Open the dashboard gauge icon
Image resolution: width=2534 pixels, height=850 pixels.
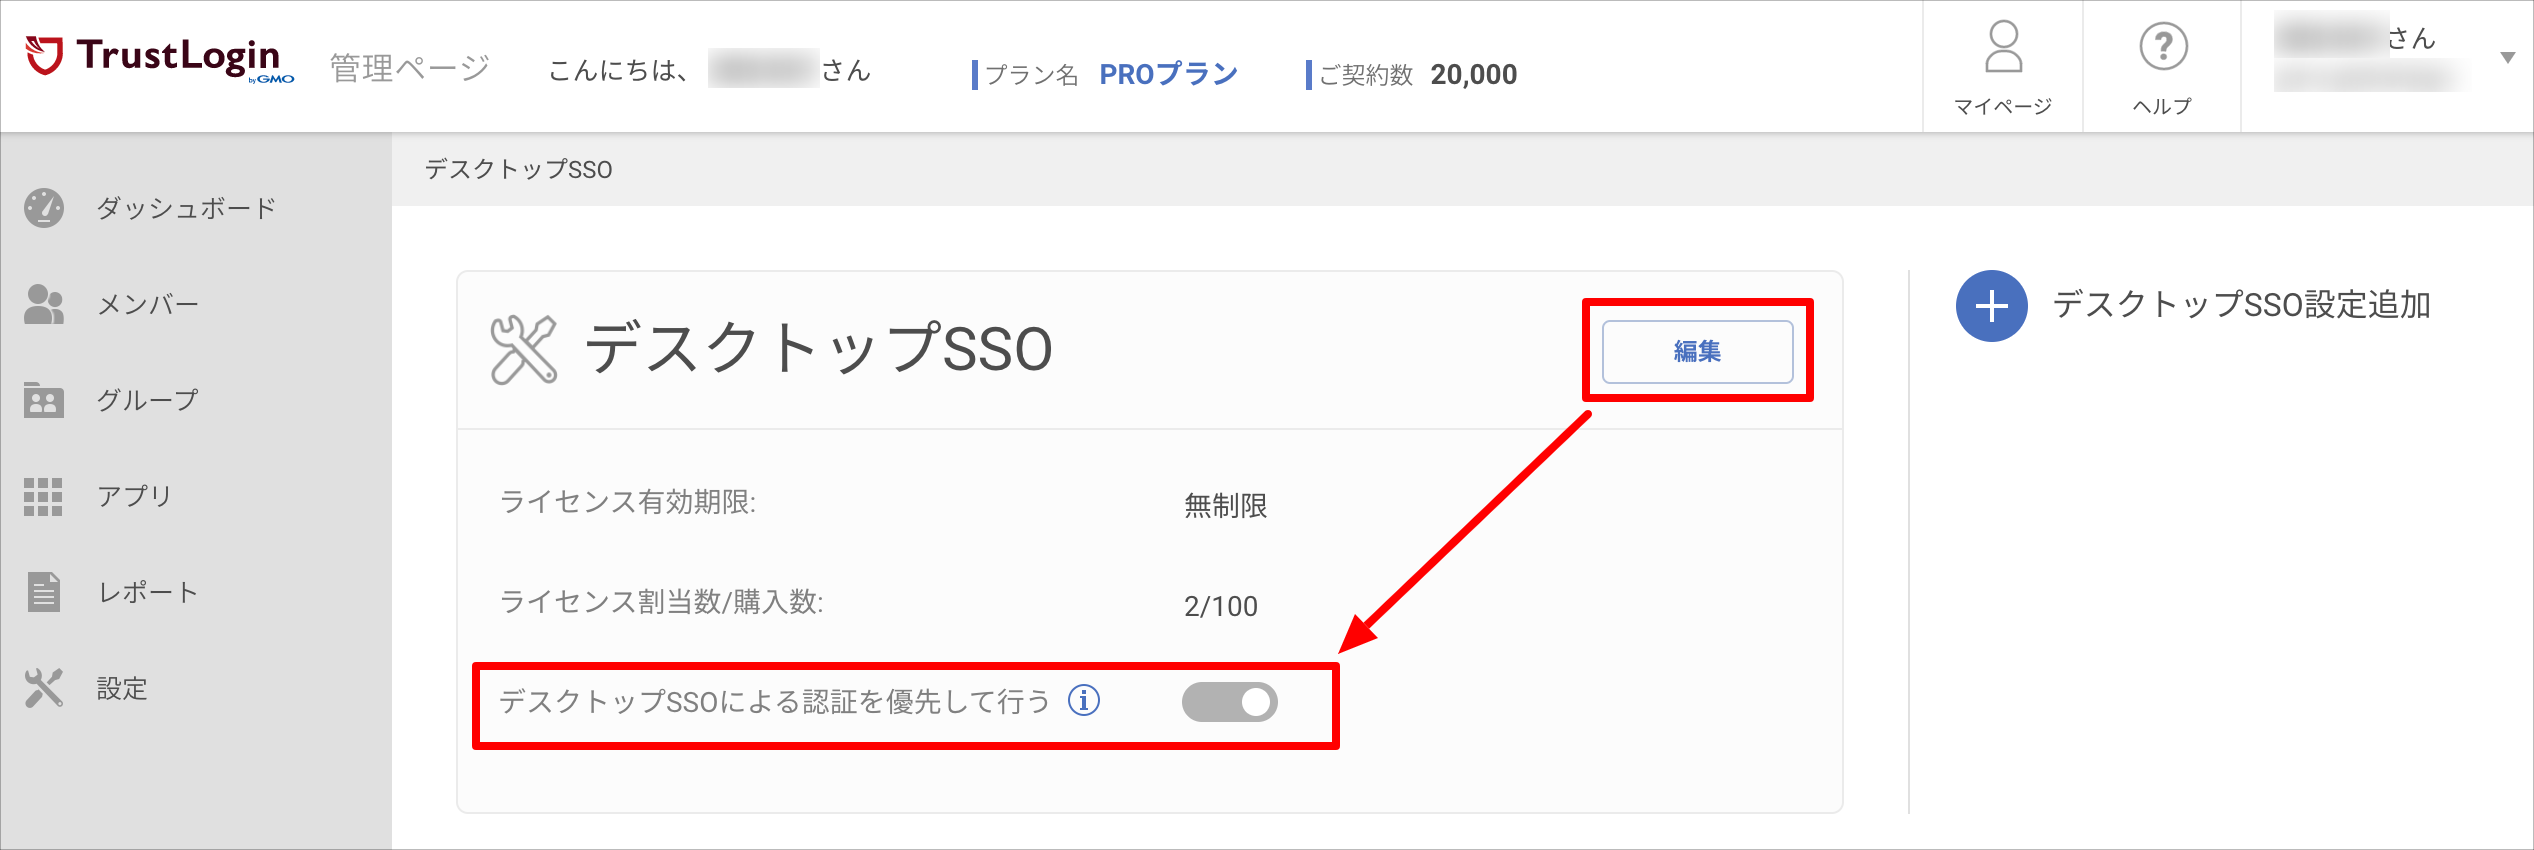tap(44, 208)
